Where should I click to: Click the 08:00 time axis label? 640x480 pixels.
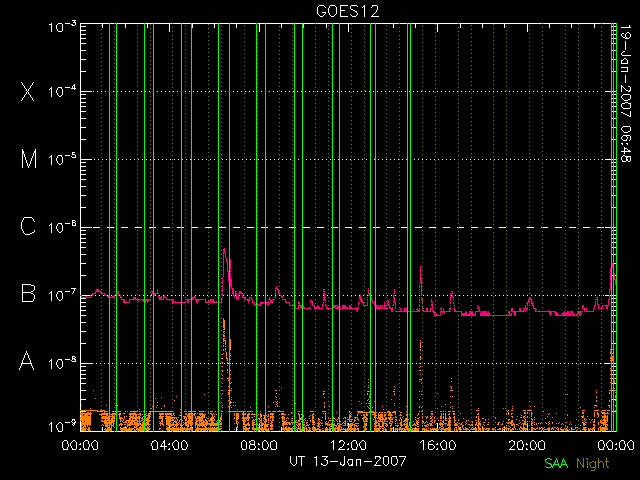tap(259, 444)
